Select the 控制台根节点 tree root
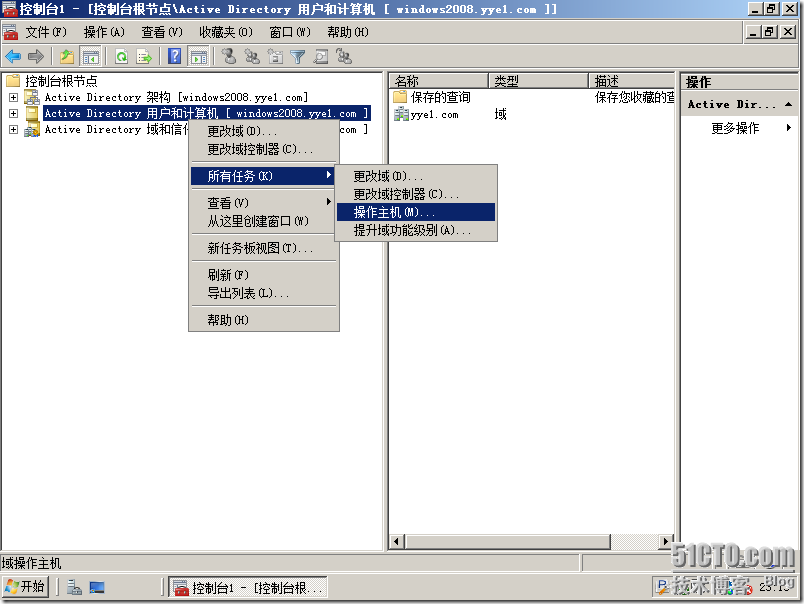Screen dimensions: 804x604 [61, 80]
